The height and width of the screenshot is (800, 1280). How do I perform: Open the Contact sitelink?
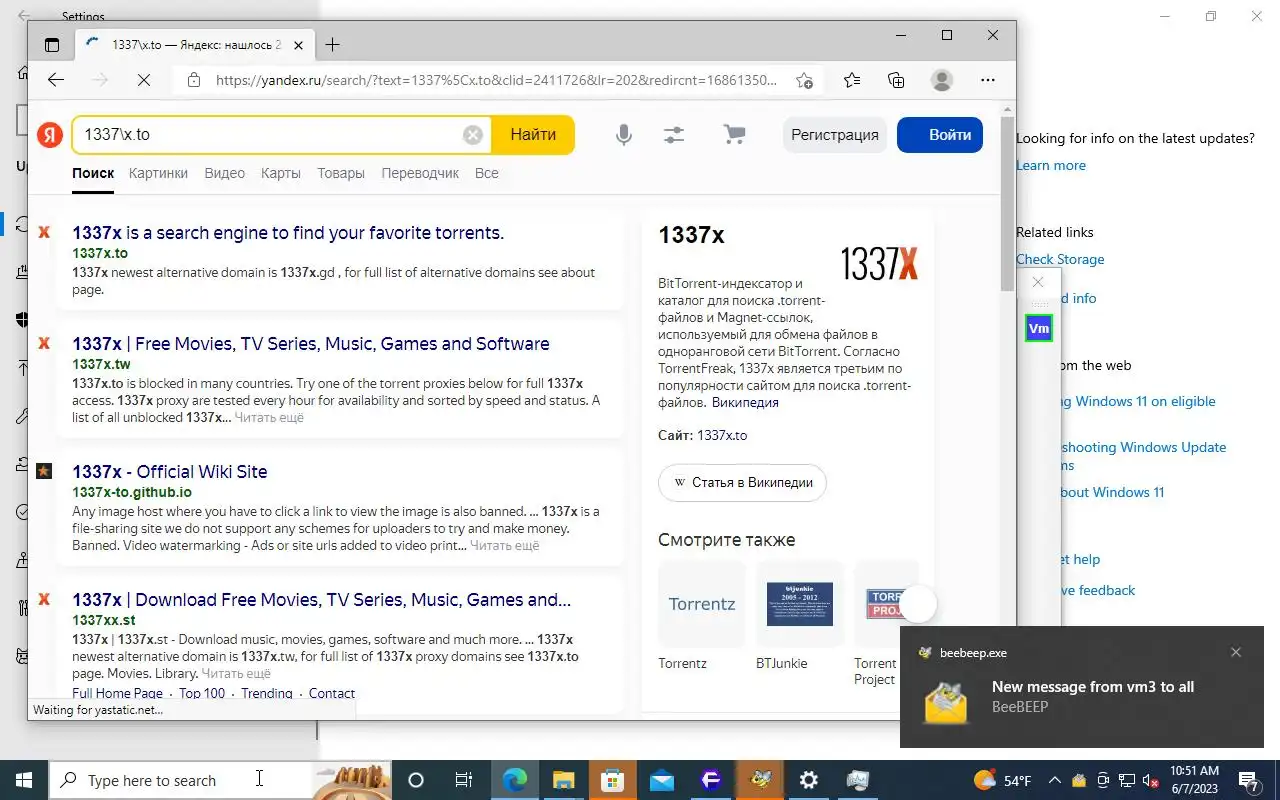point(332,693)
